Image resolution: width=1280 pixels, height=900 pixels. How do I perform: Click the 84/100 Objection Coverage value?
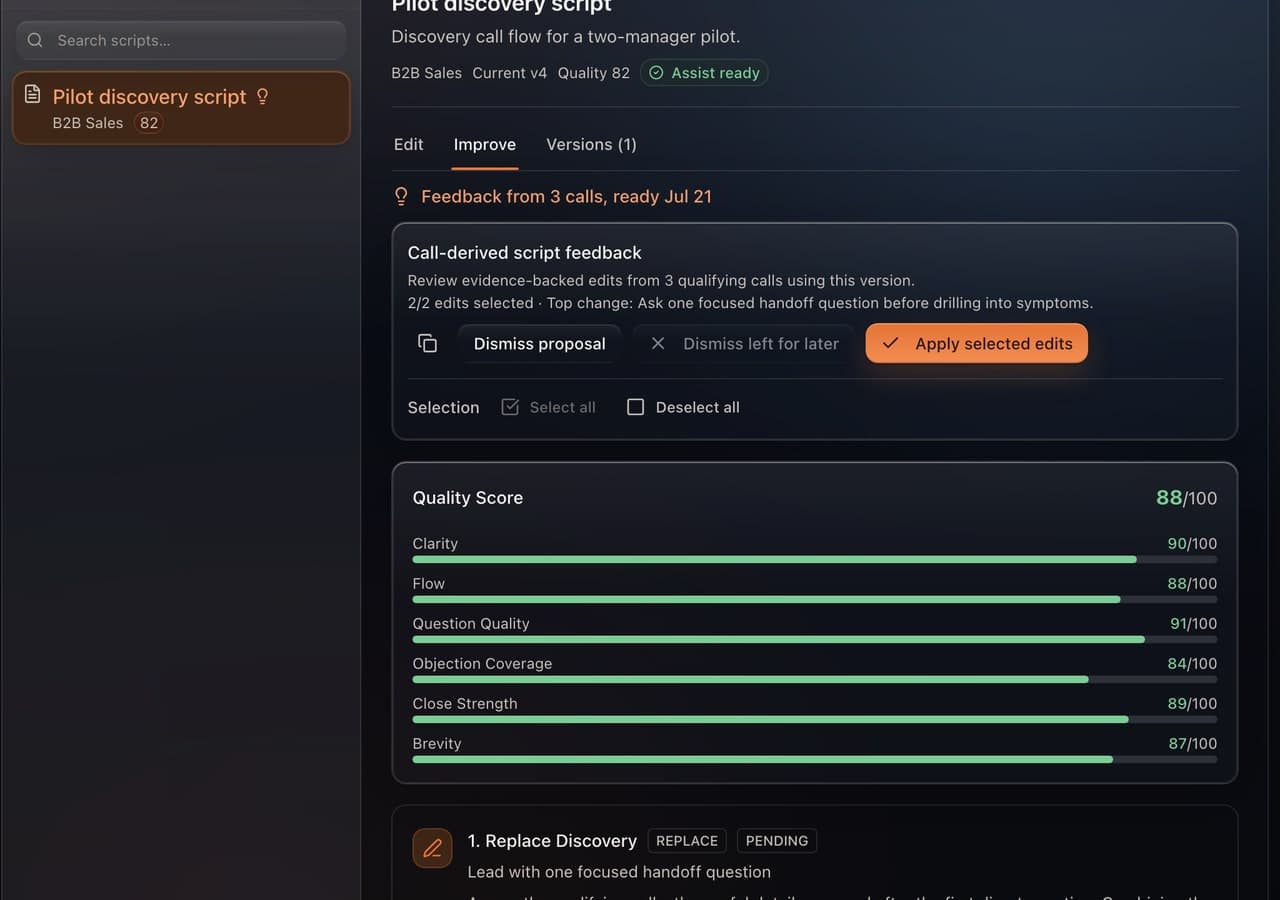pyautogui.click(x=1193, y=663)
